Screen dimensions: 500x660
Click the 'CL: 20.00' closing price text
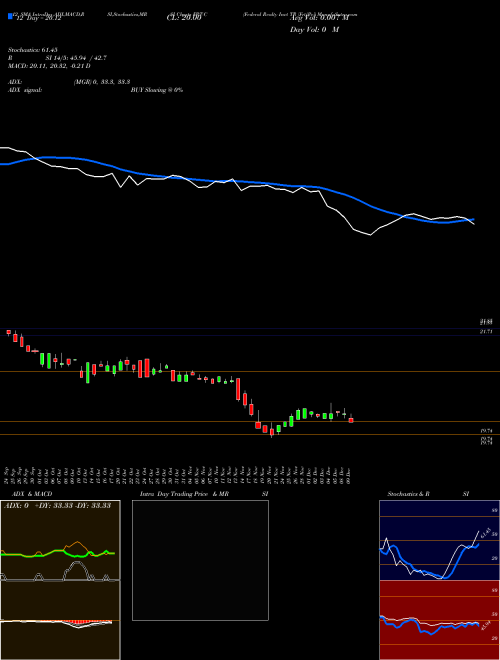184,18
